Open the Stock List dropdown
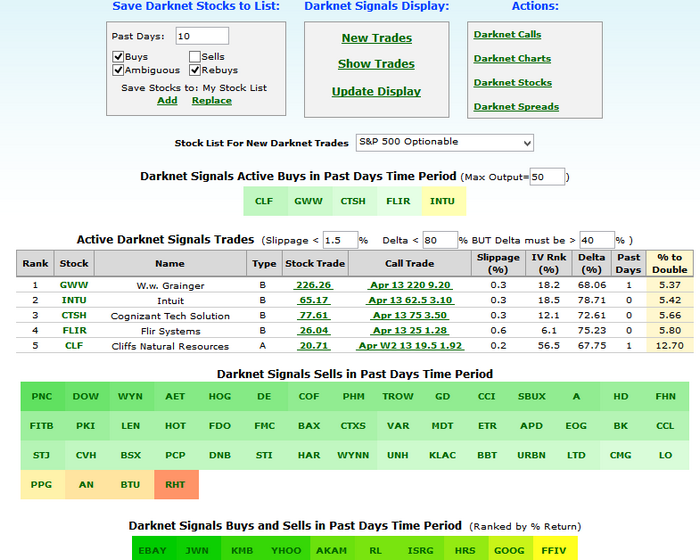 pos(445,142)
